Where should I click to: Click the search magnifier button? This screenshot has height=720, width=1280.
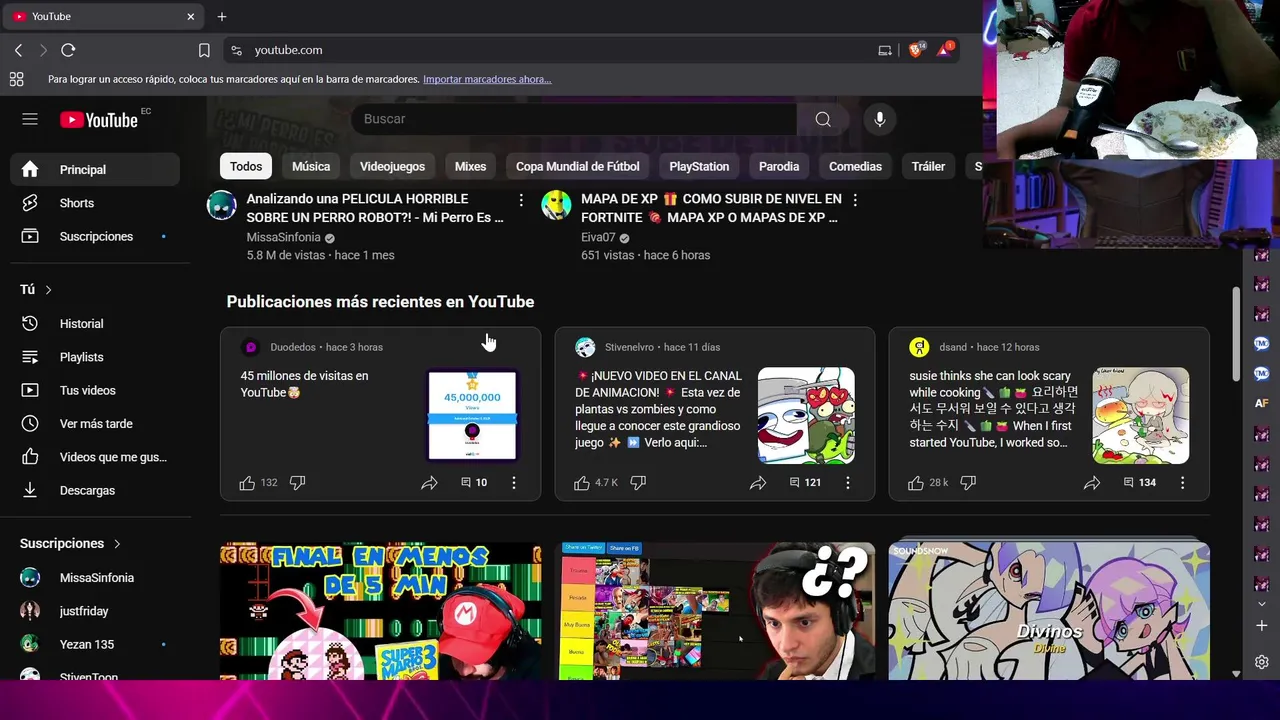(823, 119)
